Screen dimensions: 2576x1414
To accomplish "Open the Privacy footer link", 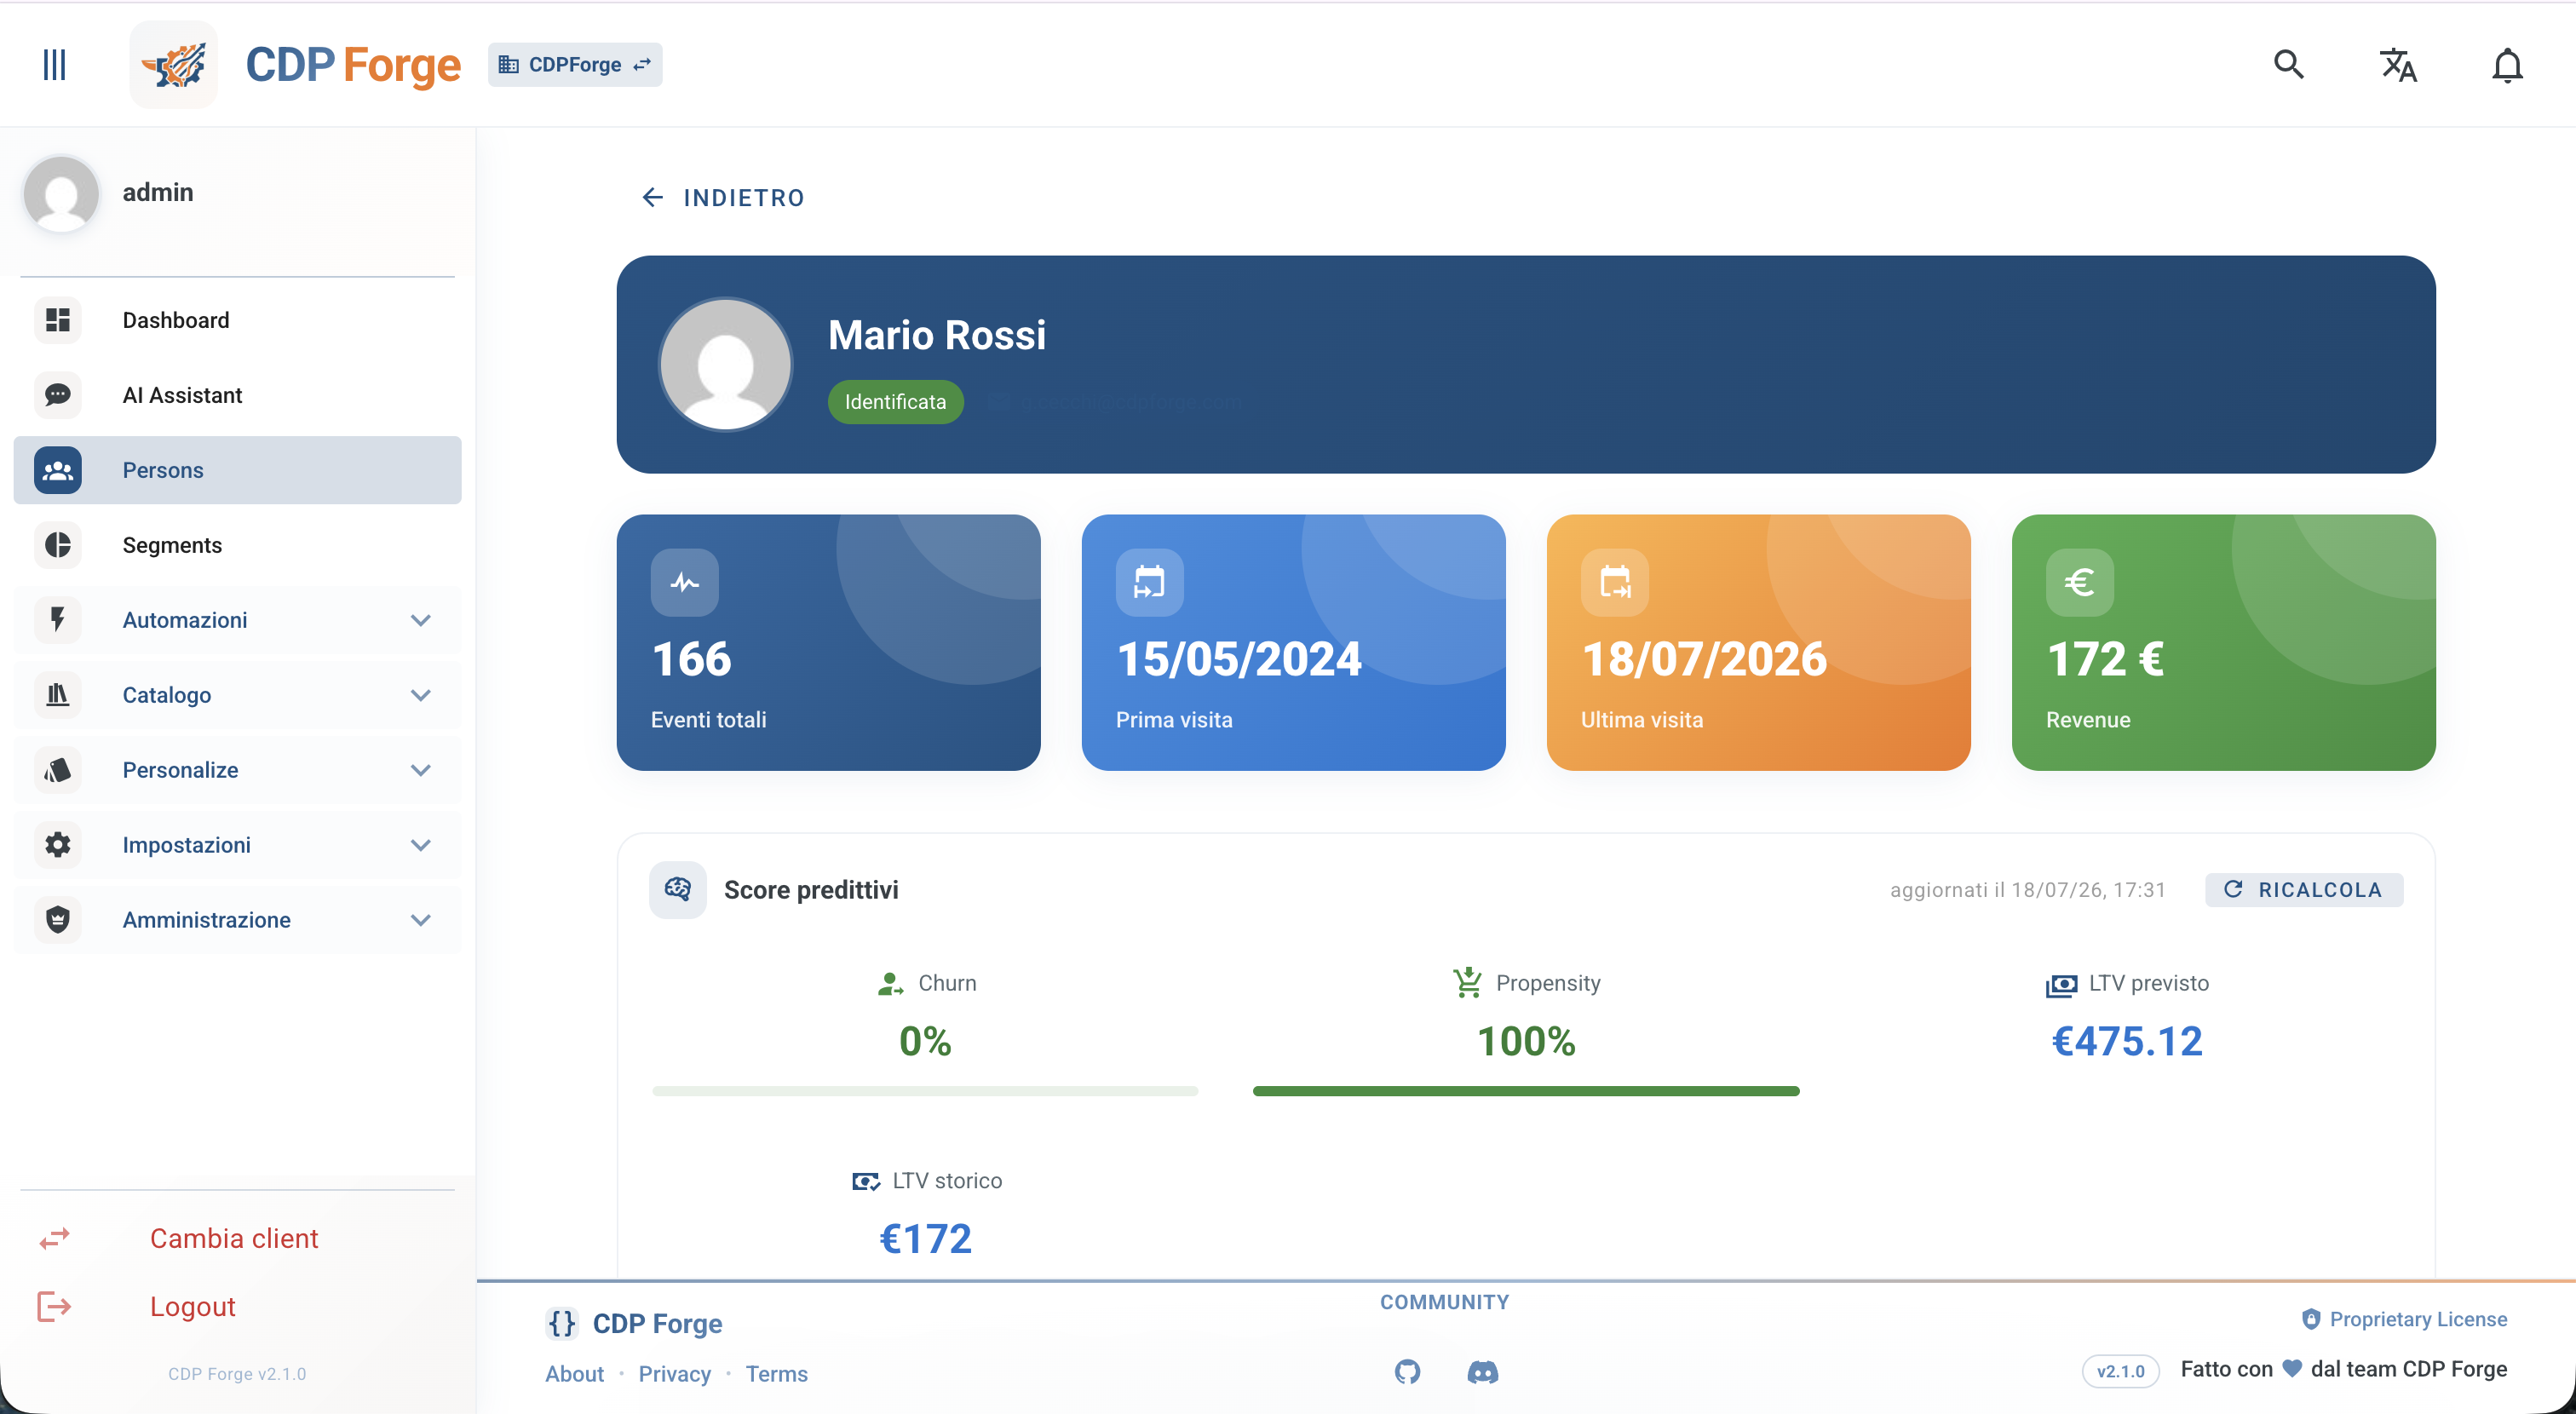I will 675,1374.
